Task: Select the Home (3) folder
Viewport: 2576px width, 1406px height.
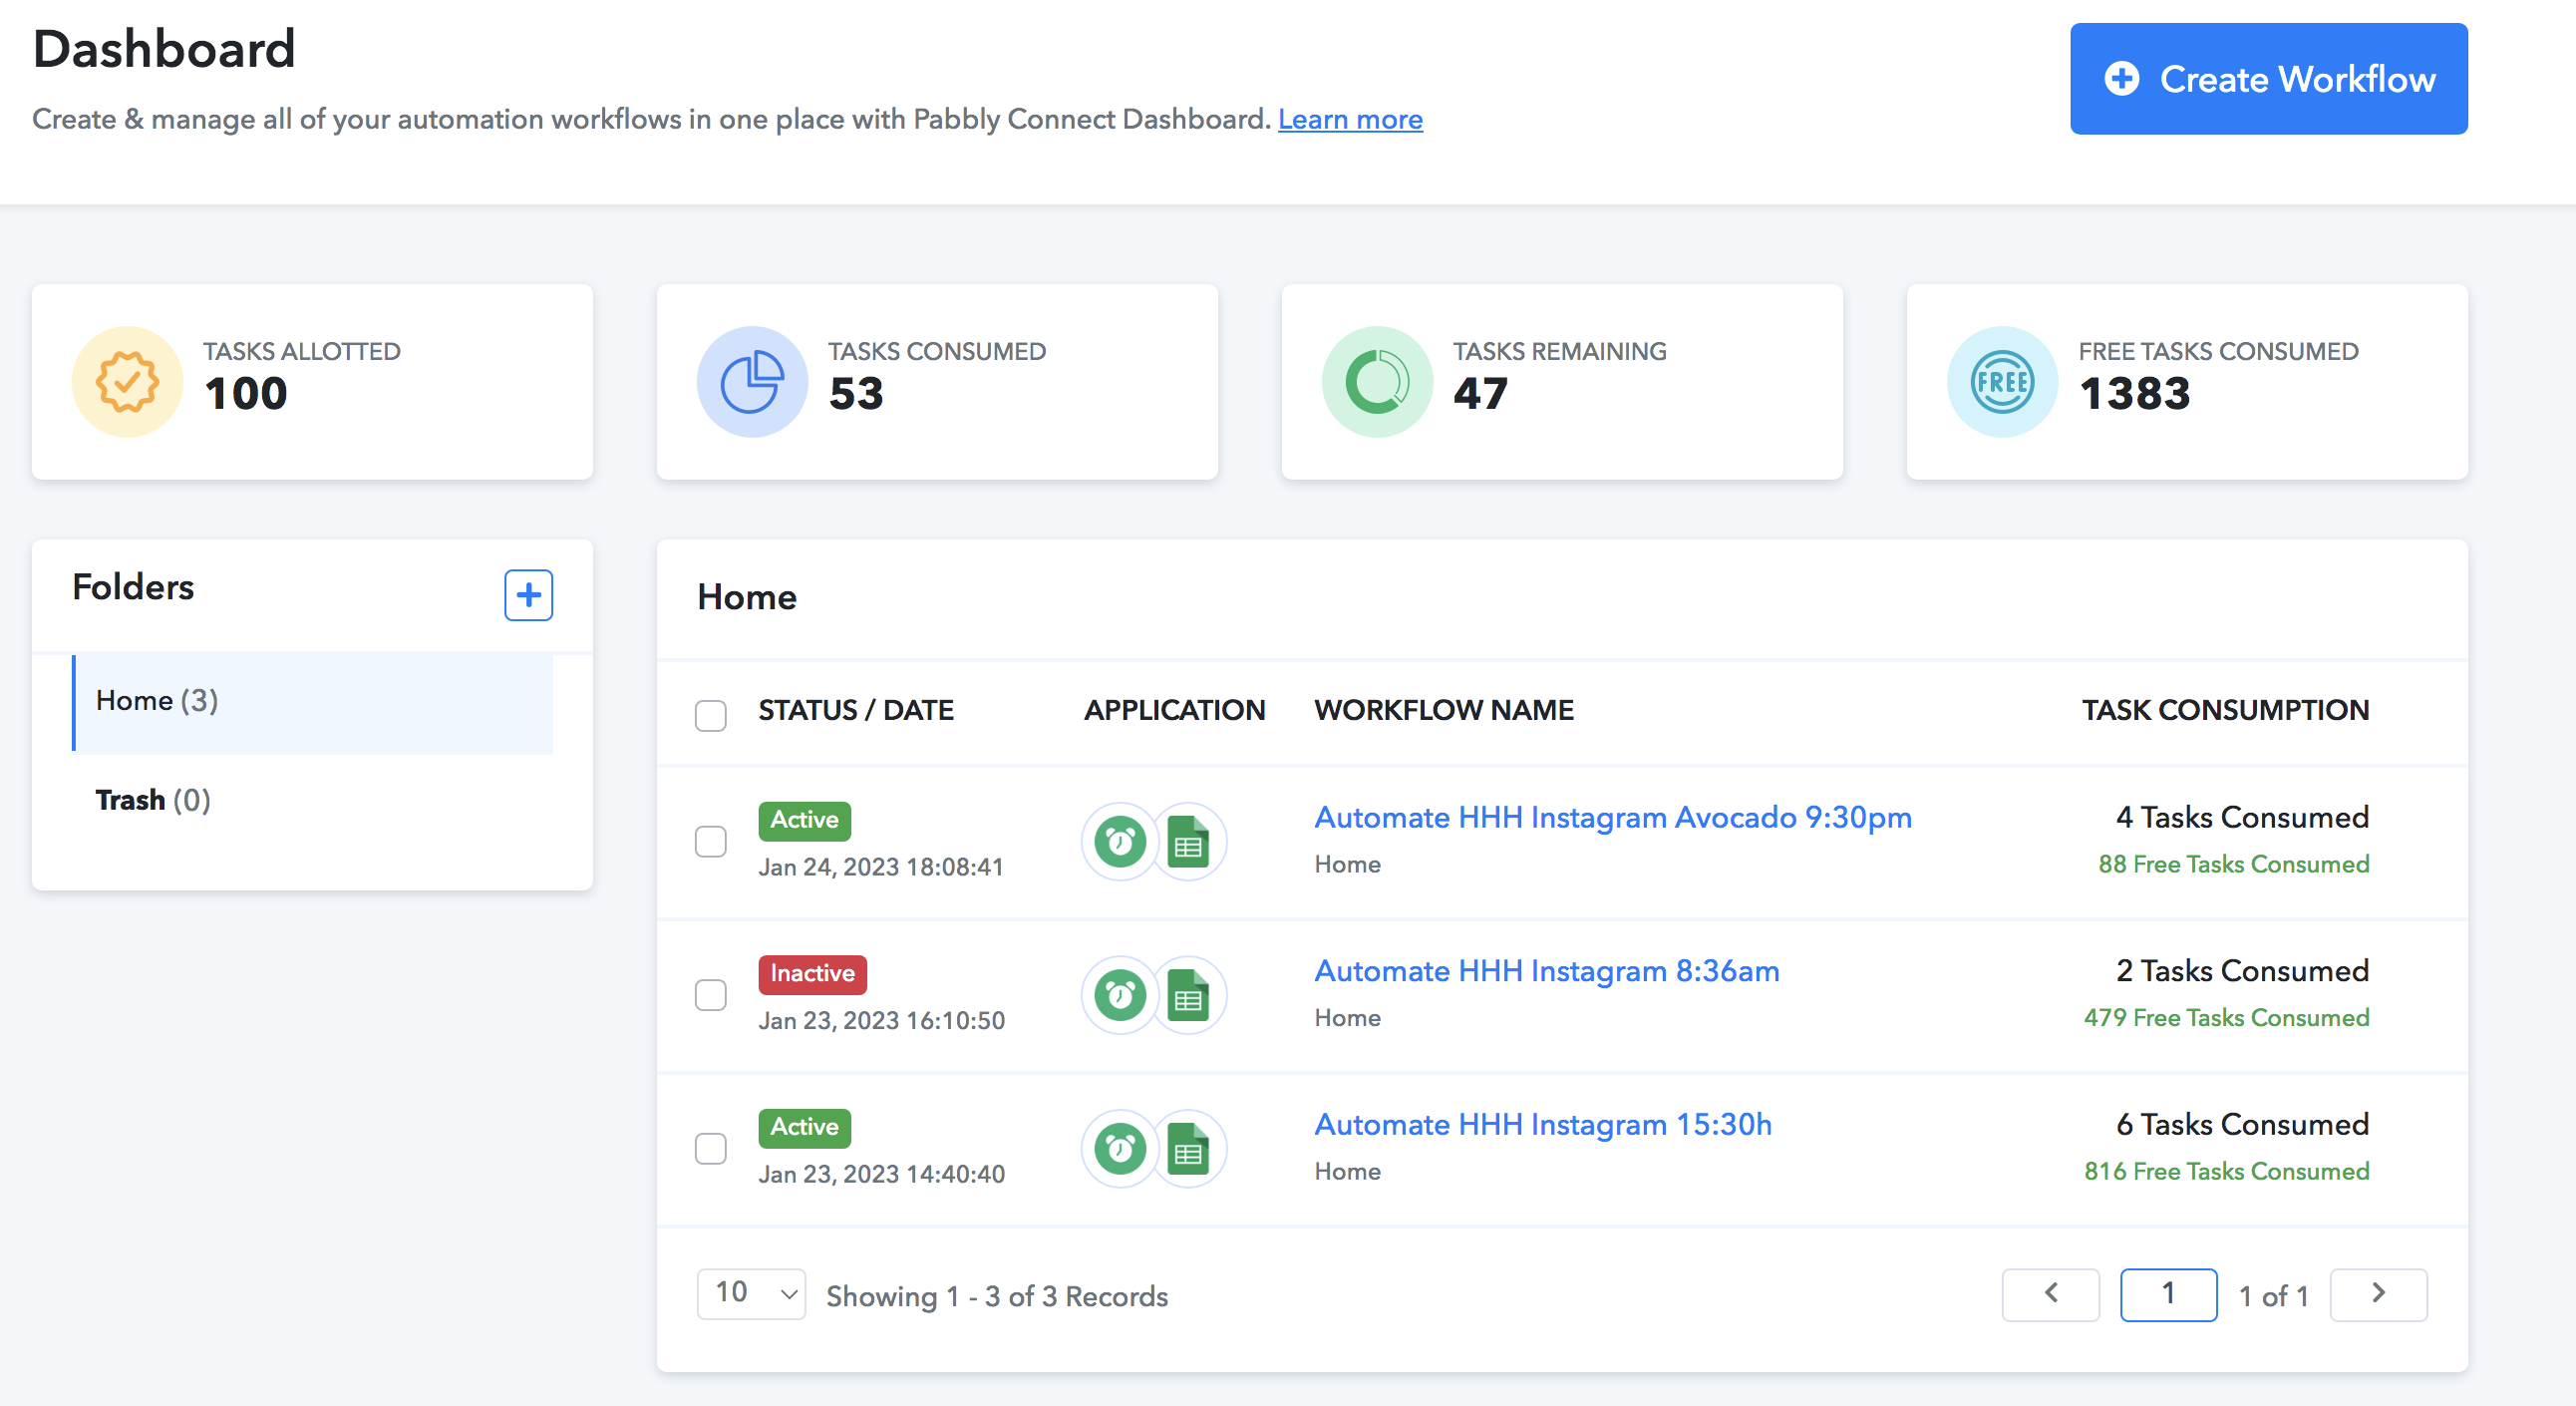Action: [313, 702]
